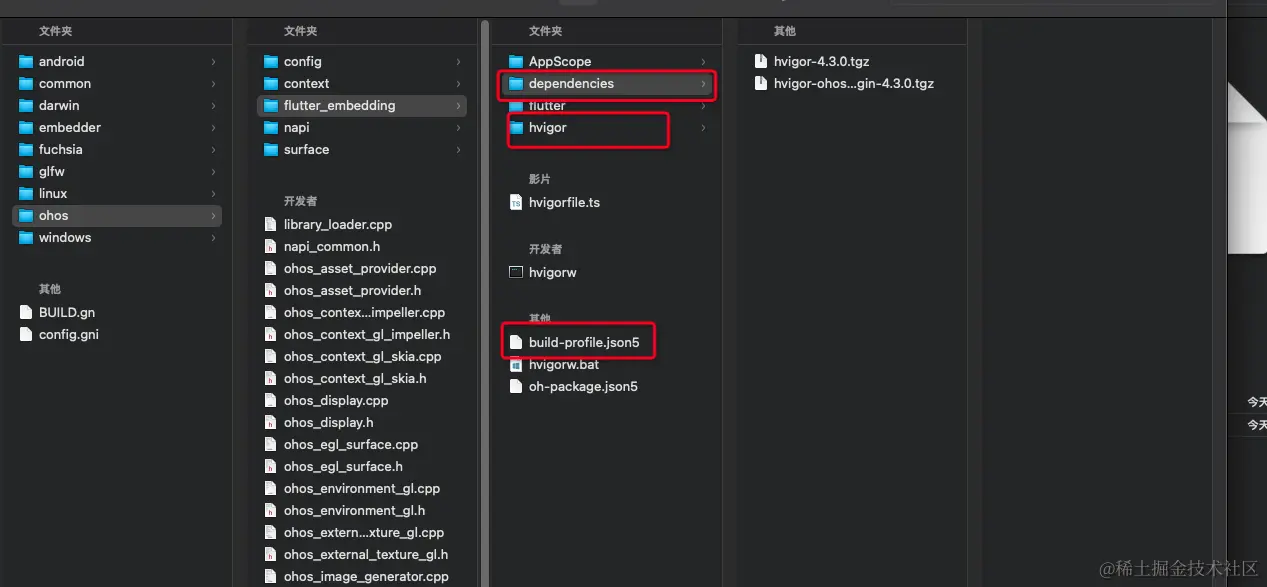Click the windows folder icon
This screenshot has width=1267, height=587.
click(x=26, y=237)
